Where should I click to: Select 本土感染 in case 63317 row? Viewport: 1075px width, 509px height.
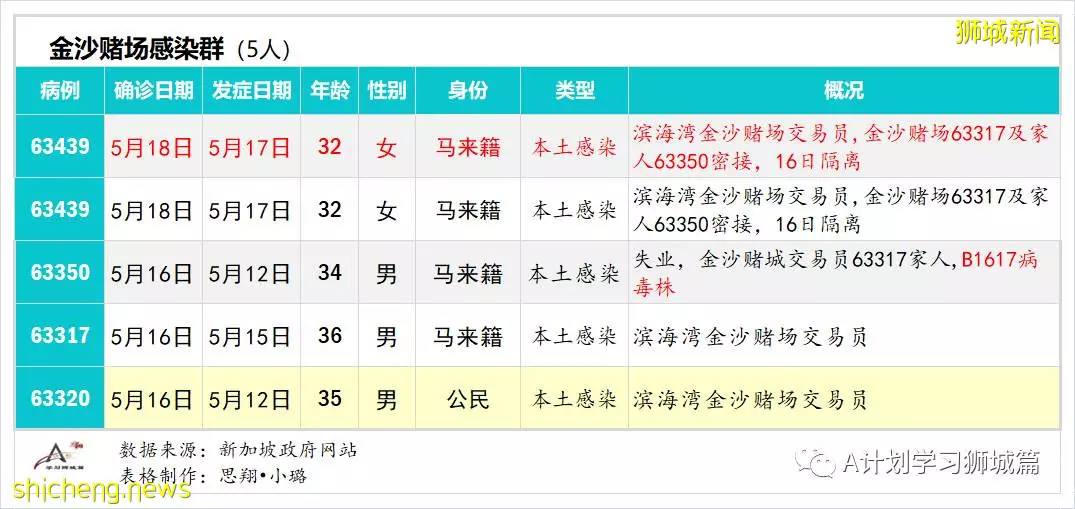point(575,337)
